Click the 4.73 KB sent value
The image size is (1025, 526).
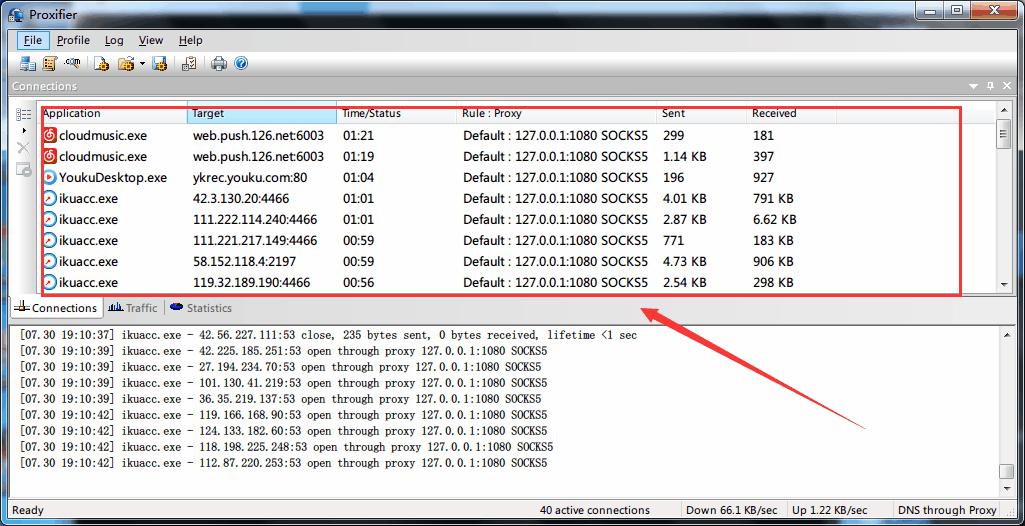coord(684,261)
